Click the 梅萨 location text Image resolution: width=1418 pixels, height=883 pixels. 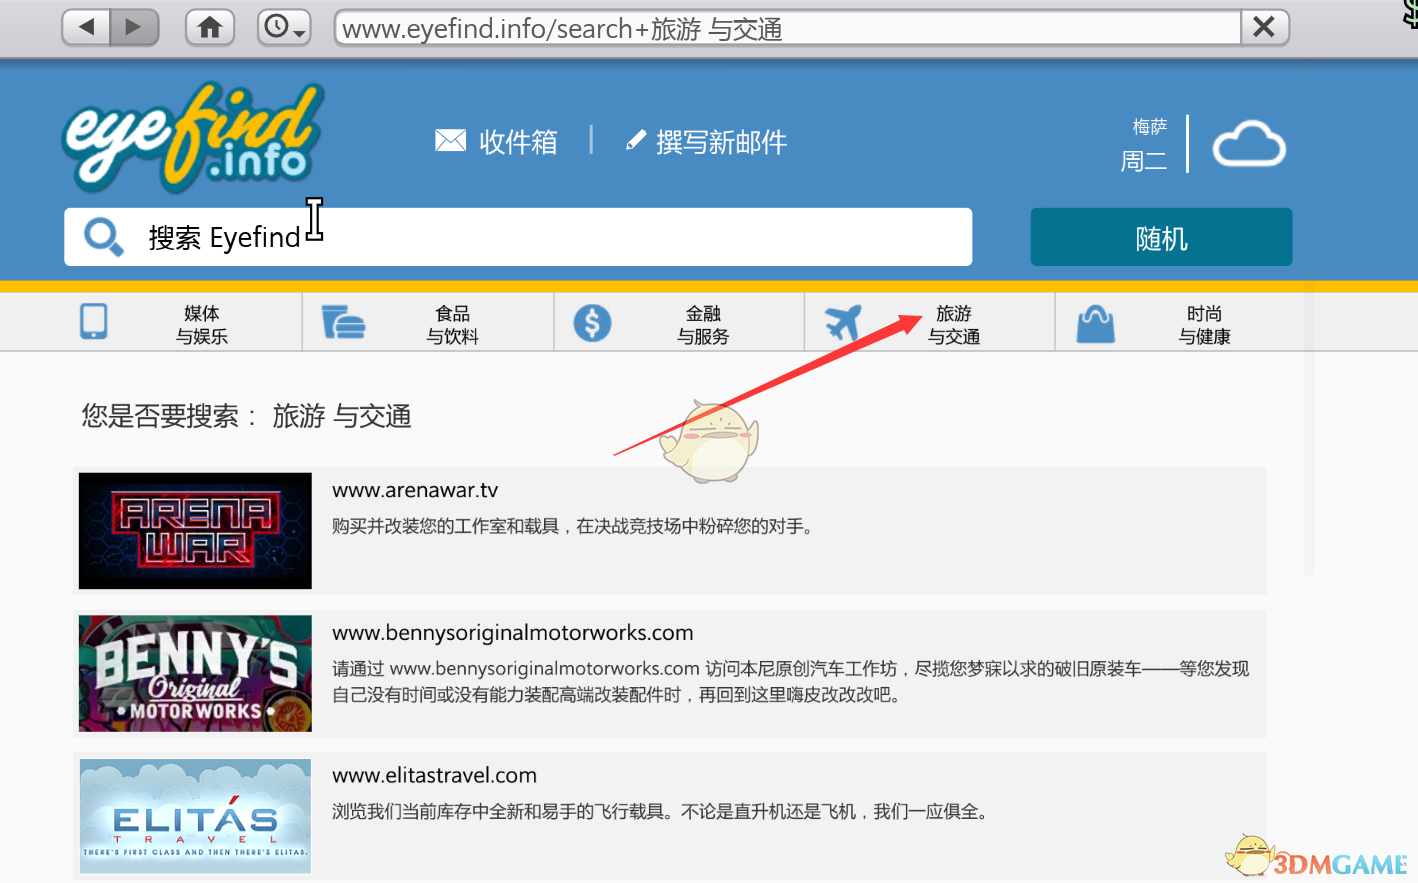tap(1150, 127)
